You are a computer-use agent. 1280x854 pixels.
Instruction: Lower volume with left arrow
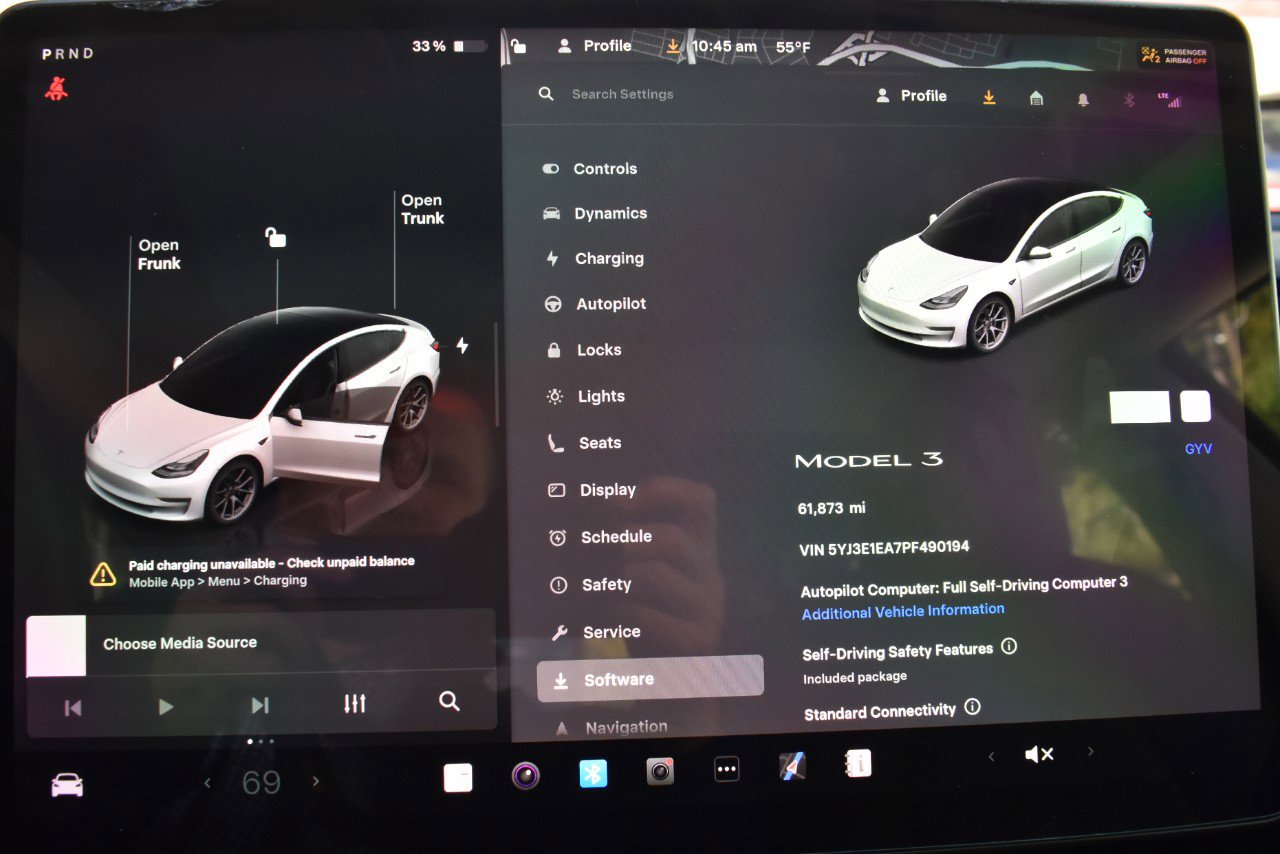(x=991, y=756)
